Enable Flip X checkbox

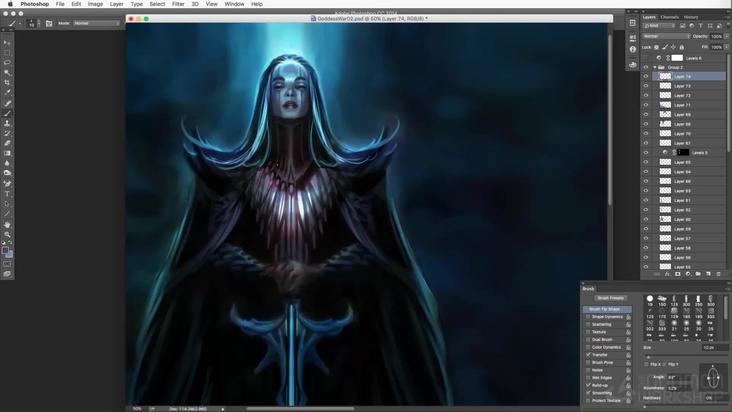[647, 364]
